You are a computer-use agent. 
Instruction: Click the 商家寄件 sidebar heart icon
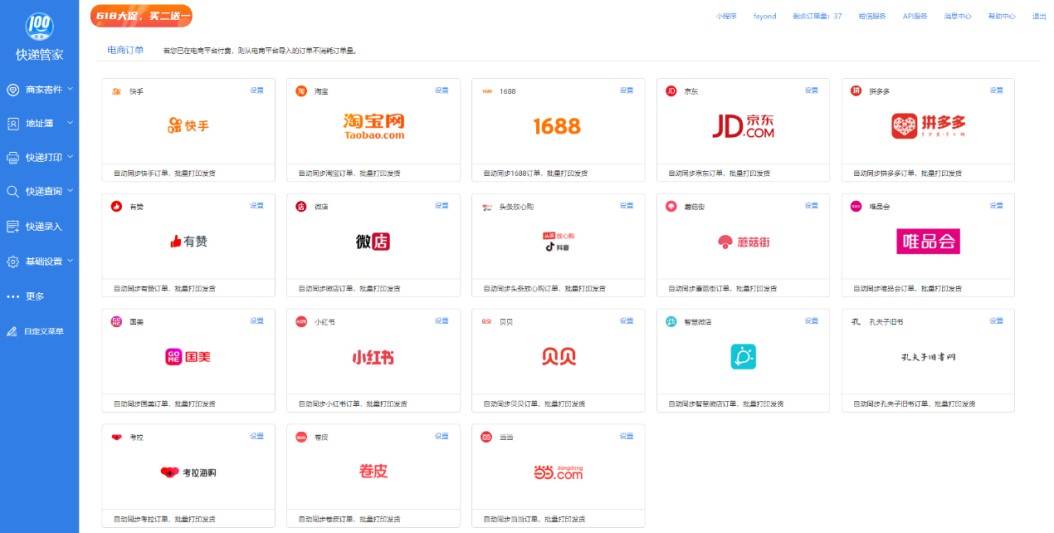(13, 89)
